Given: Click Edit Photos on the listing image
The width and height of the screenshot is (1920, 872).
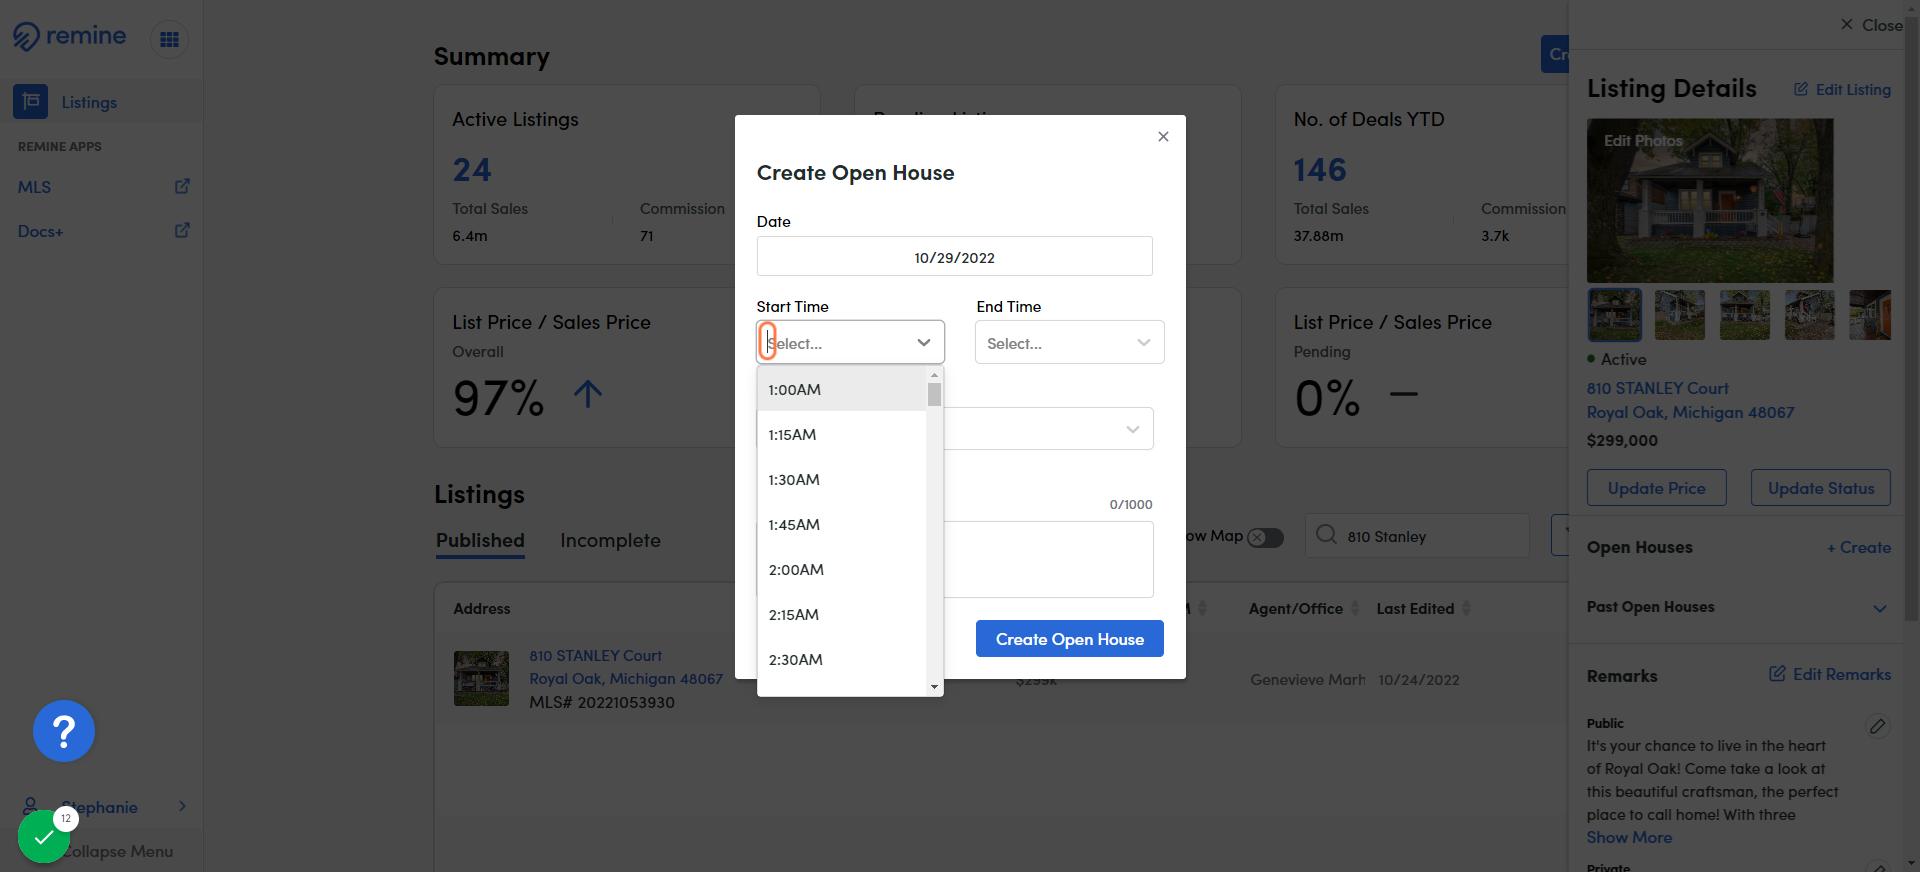Looking at the screenshot, I should (1643, 141).
